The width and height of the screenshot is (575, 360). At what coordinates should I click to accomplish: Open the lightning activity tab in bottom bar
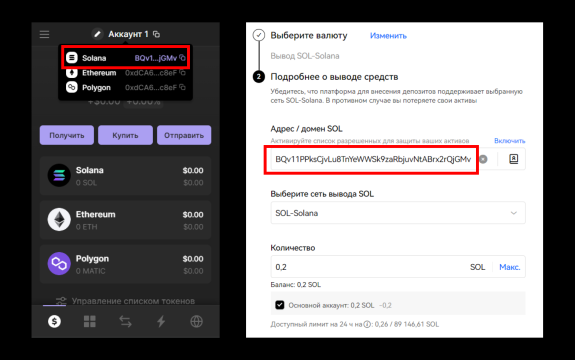(x=161, y=322)
